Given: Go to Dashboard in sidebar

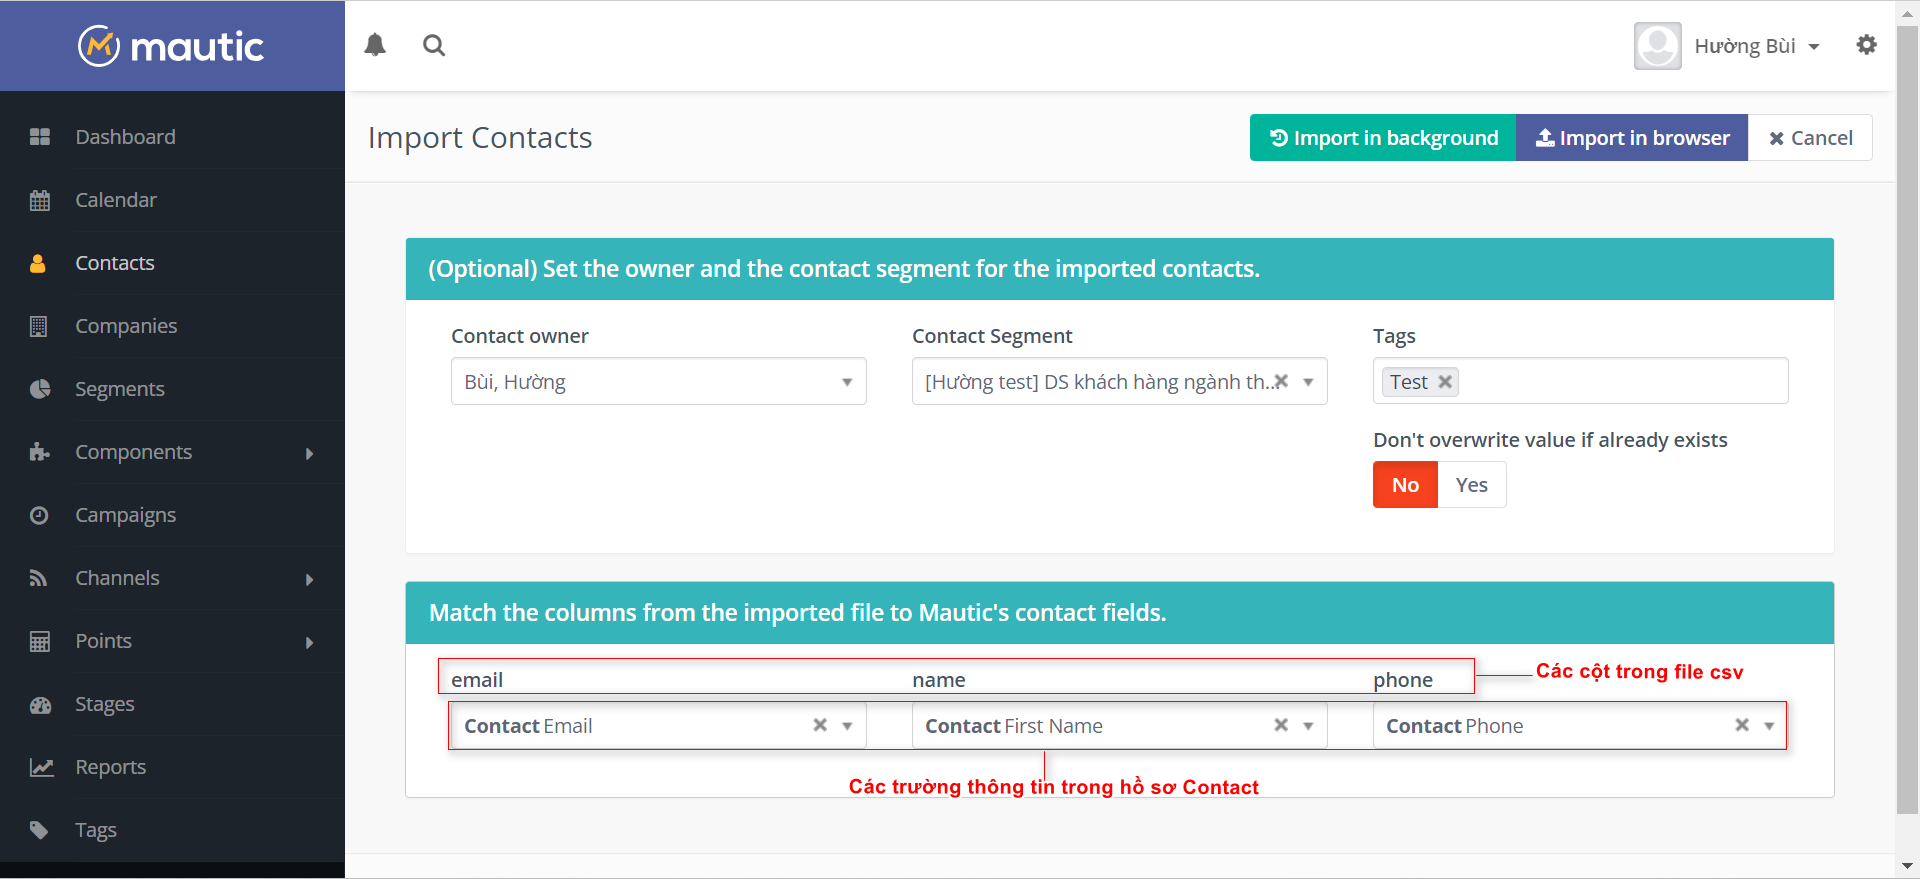Looking at the screenshot, I should pyautogui.click(x=126, y=137).
